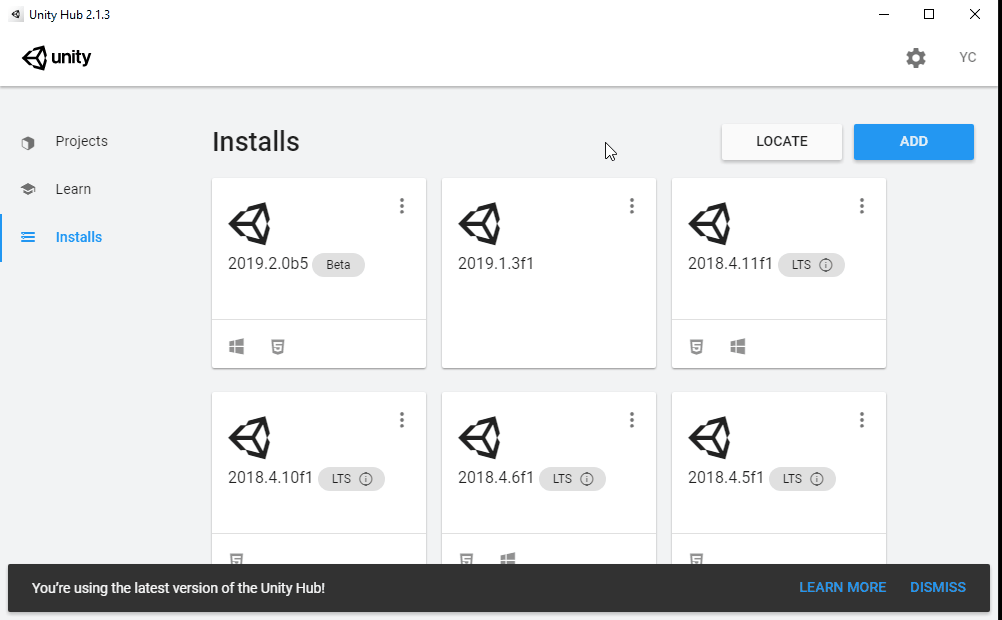This screenshot has height=620, width=1002.
Task: Click the YC account avatar
Action: coord(967,58)
